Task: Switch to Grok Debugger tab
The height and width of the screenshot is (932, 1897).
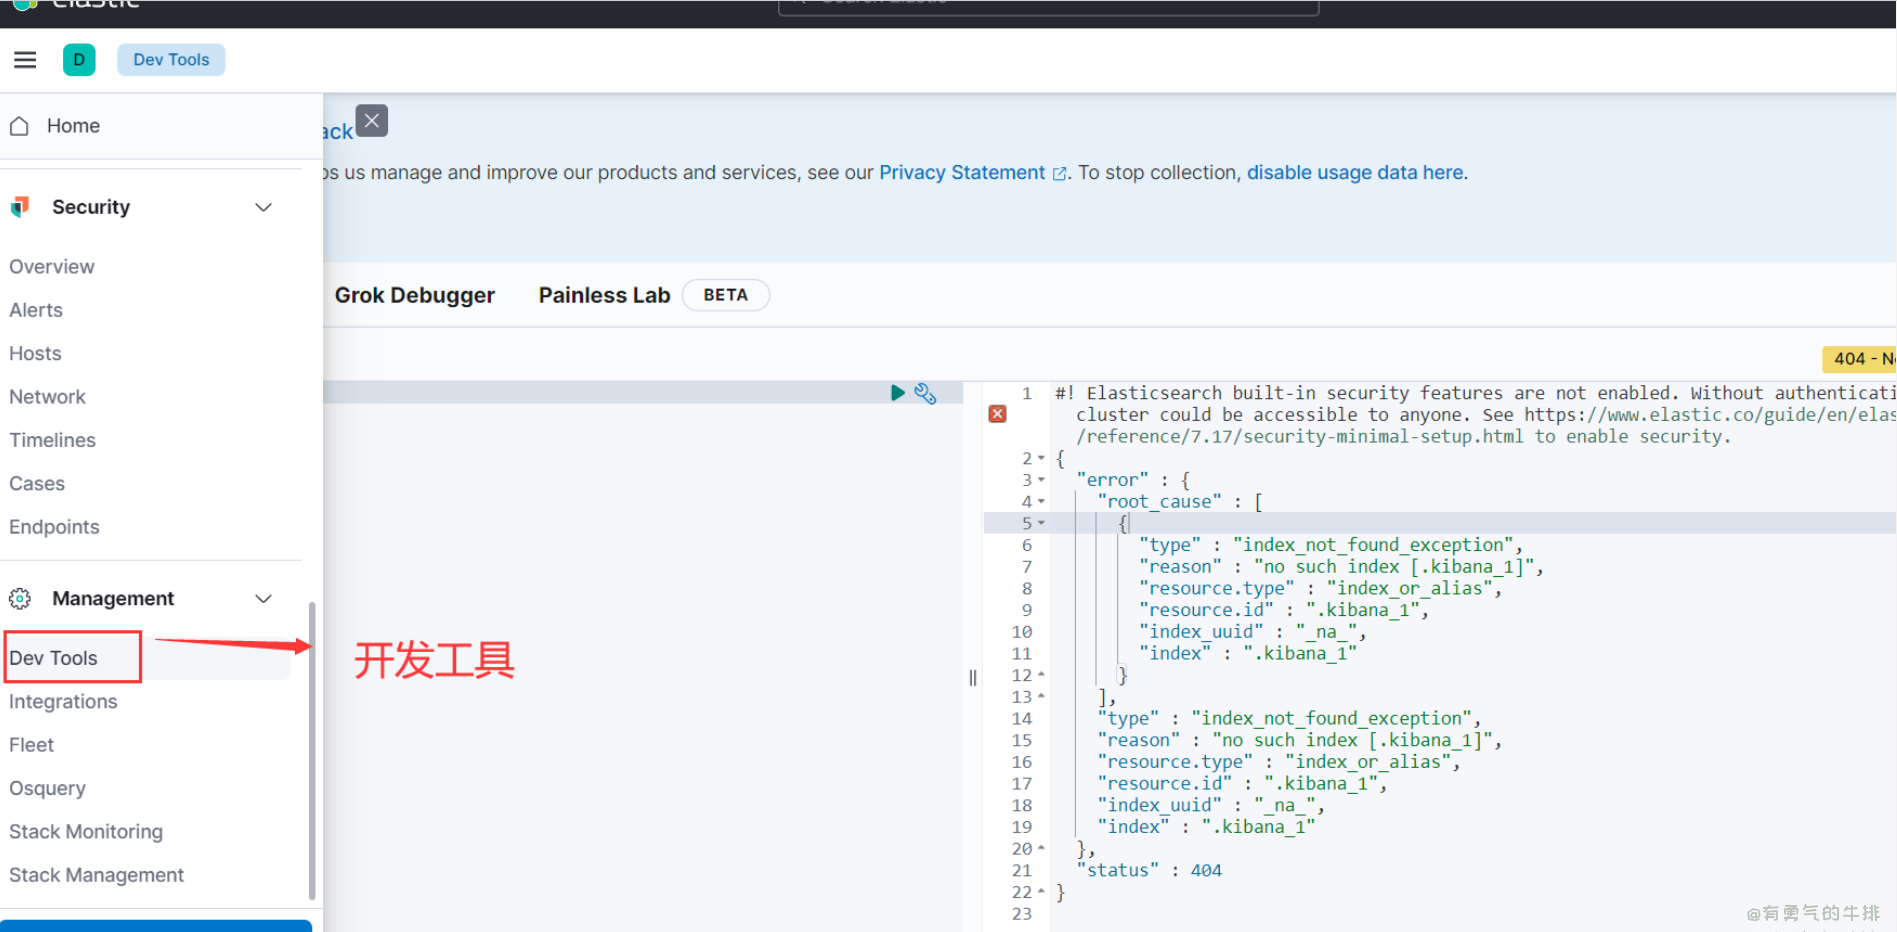Action: point(414,295)
